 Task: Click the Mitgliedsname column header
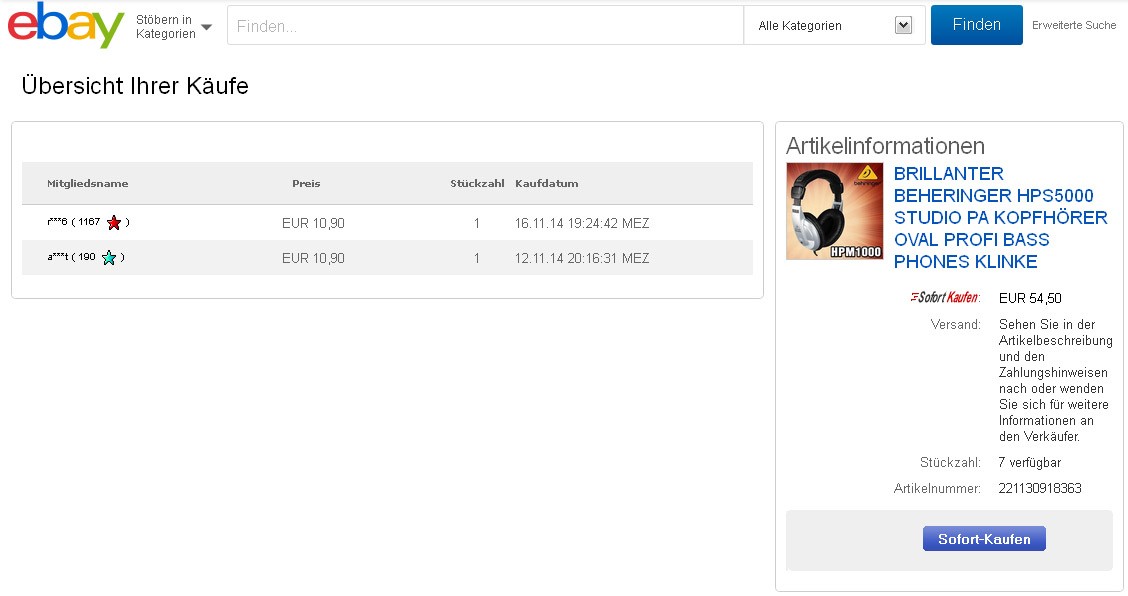(x=88, y=184)
